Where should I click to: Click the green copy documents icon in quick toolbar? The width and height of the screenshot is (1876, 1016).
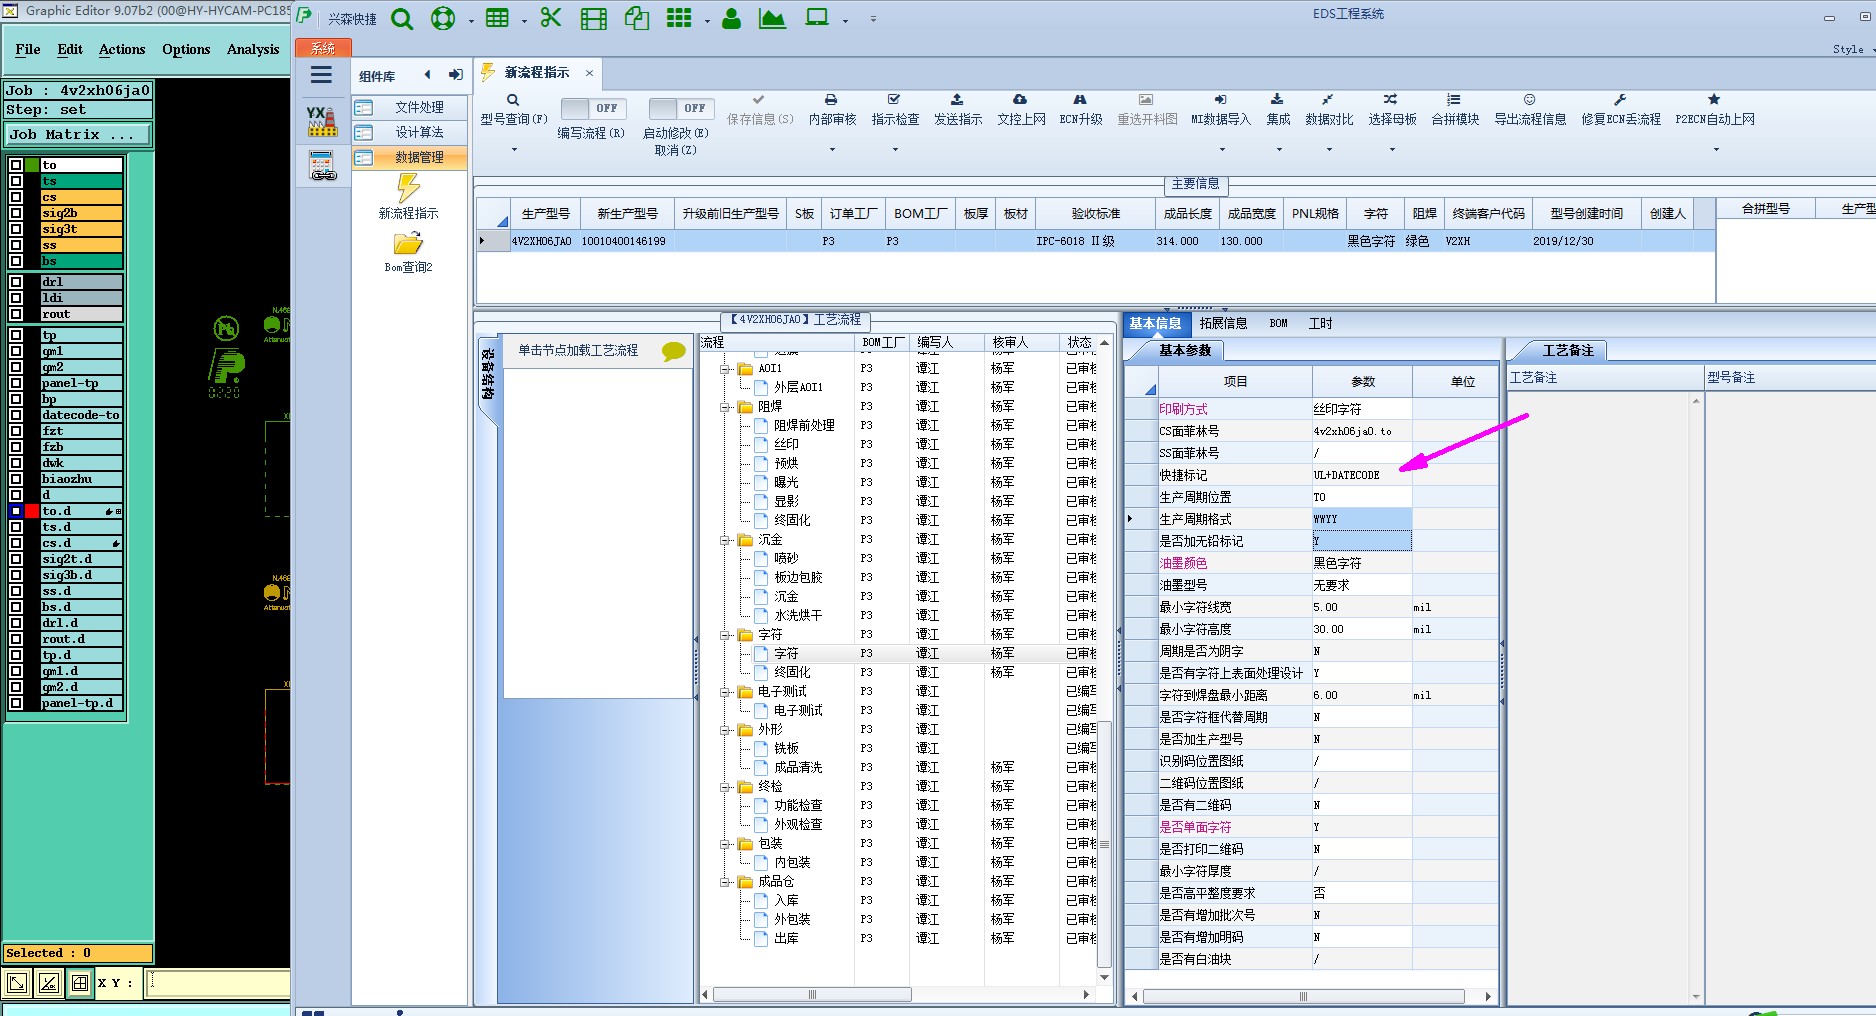click(637, 18)
